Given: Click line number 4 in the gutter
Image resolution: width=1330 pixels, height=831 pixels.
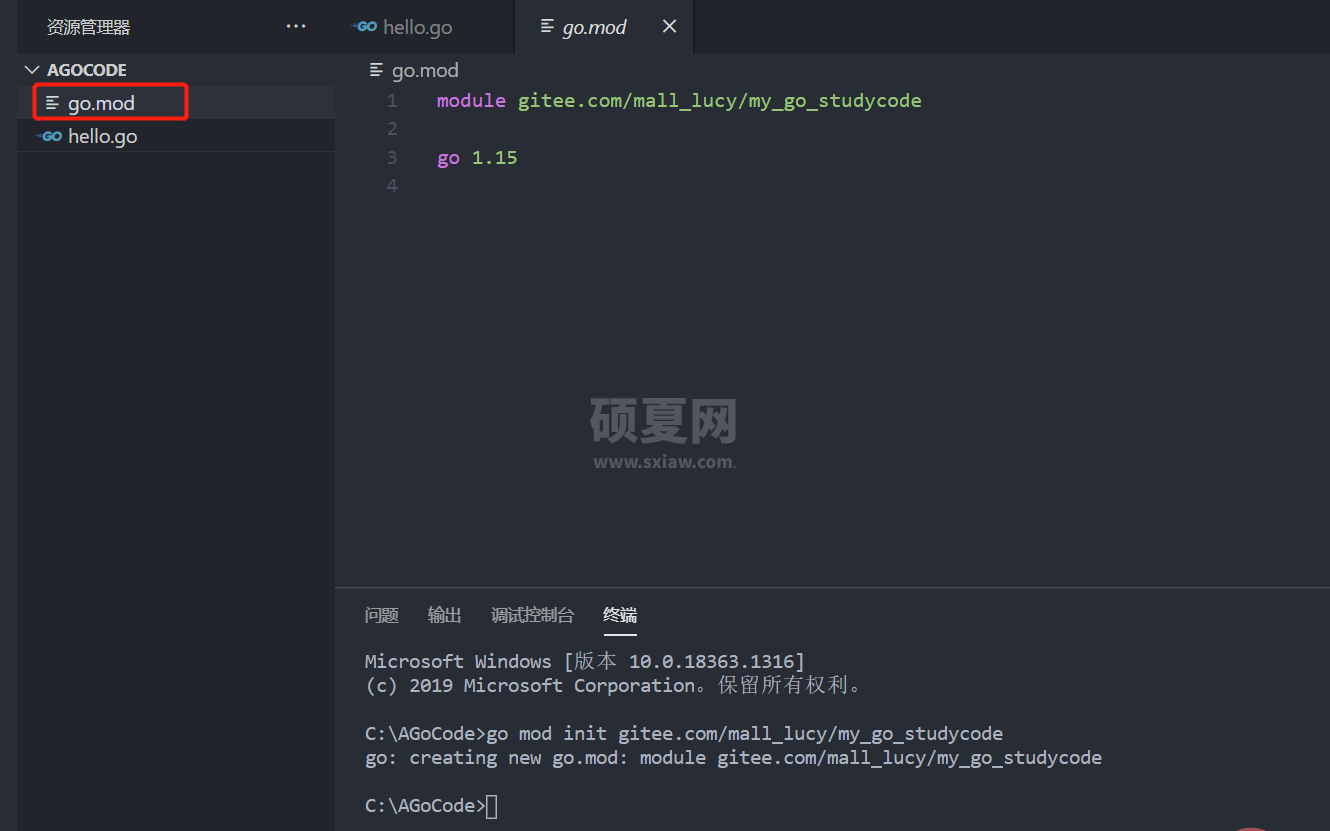Looking at the screenshot, I should pos(392,186).
